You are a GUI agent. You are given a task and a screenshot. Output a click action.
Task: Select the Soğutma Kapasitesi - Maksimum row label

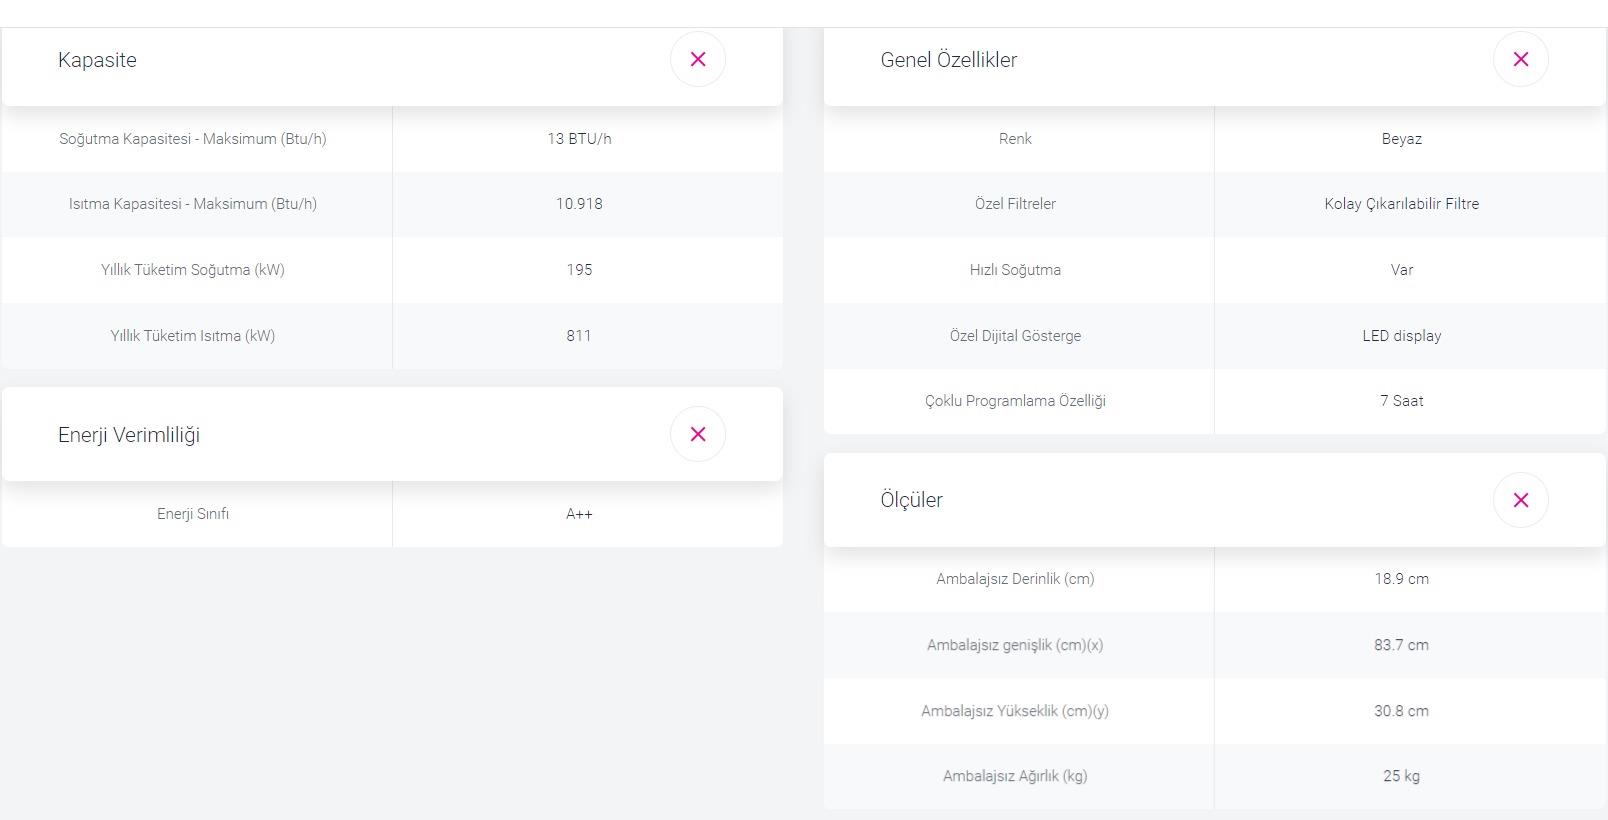[x=193, y=139]
